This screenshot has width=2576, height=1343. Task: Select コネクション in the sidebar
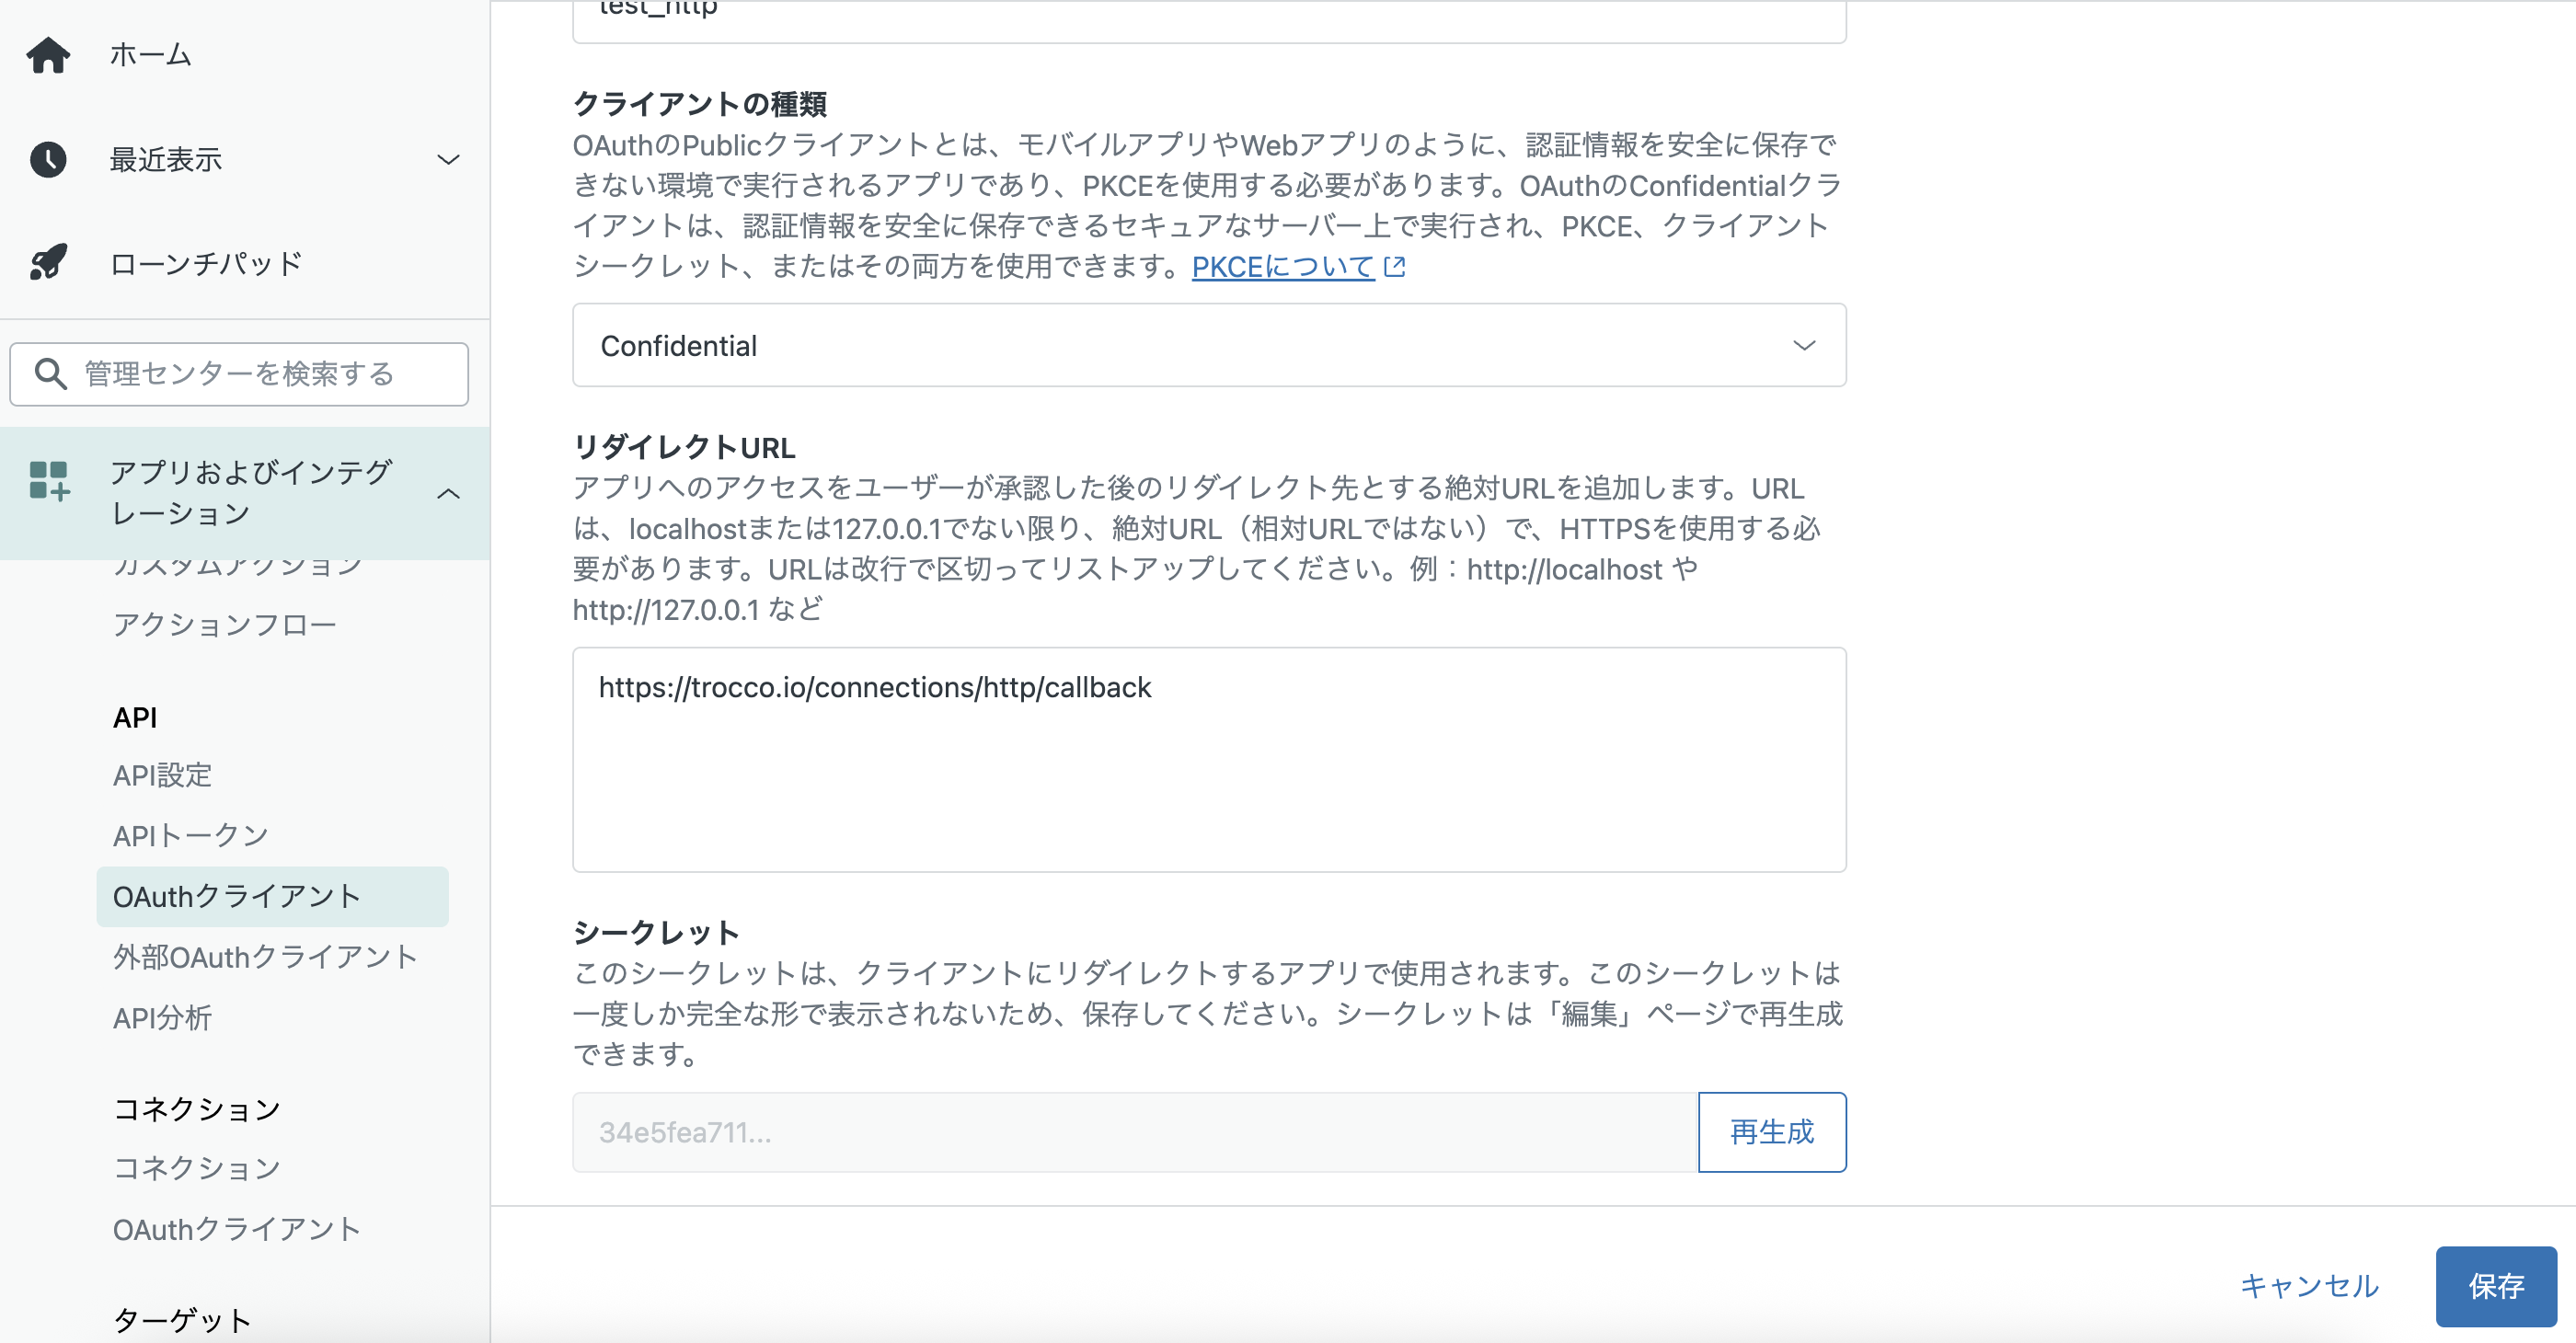[196, 1167]
